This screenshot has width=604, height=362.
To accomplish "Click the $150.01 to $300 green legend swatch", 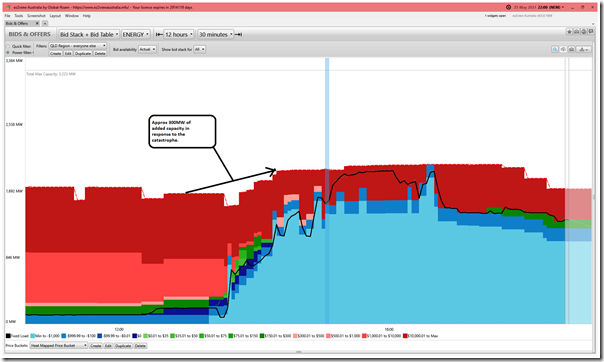I will pos(262,336).
